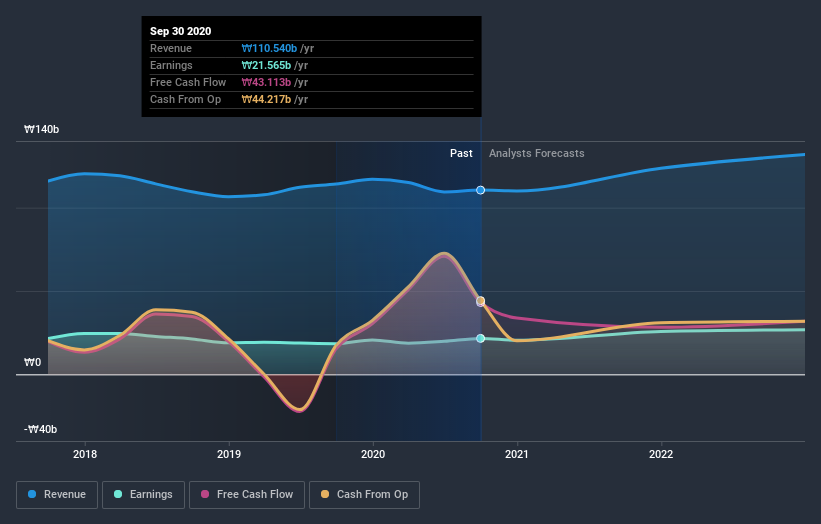Viewport: 821px width, 524px height.
Task: Toggle the Earnings legend series
Action: 143,495
